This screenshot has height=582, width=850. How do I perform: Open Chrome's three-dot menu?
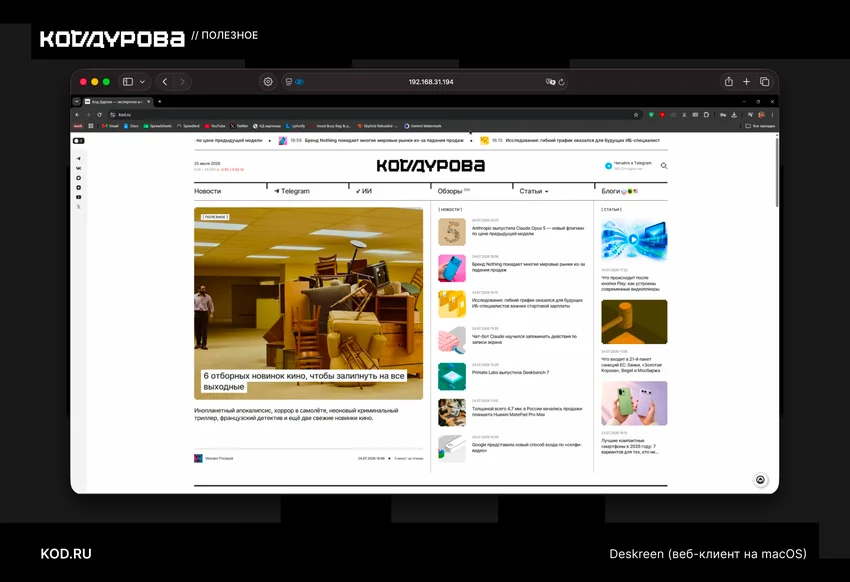coord(772,114)
